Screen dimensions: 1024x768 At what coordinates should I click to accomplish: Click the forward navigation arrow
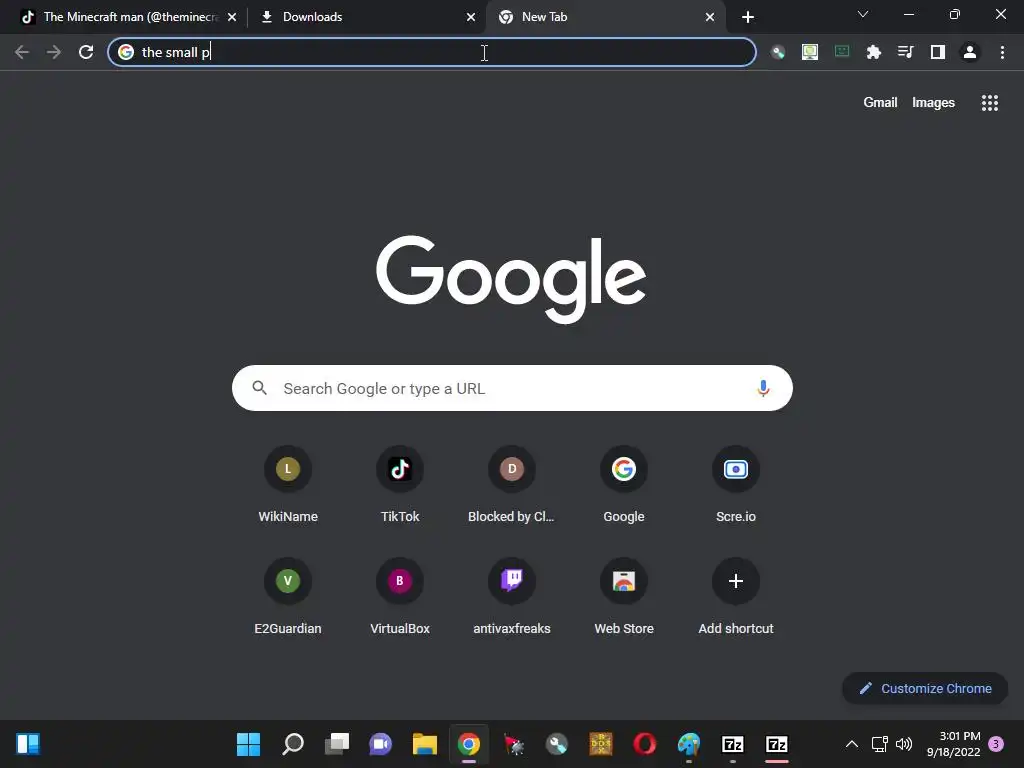[x=54, y=52]
